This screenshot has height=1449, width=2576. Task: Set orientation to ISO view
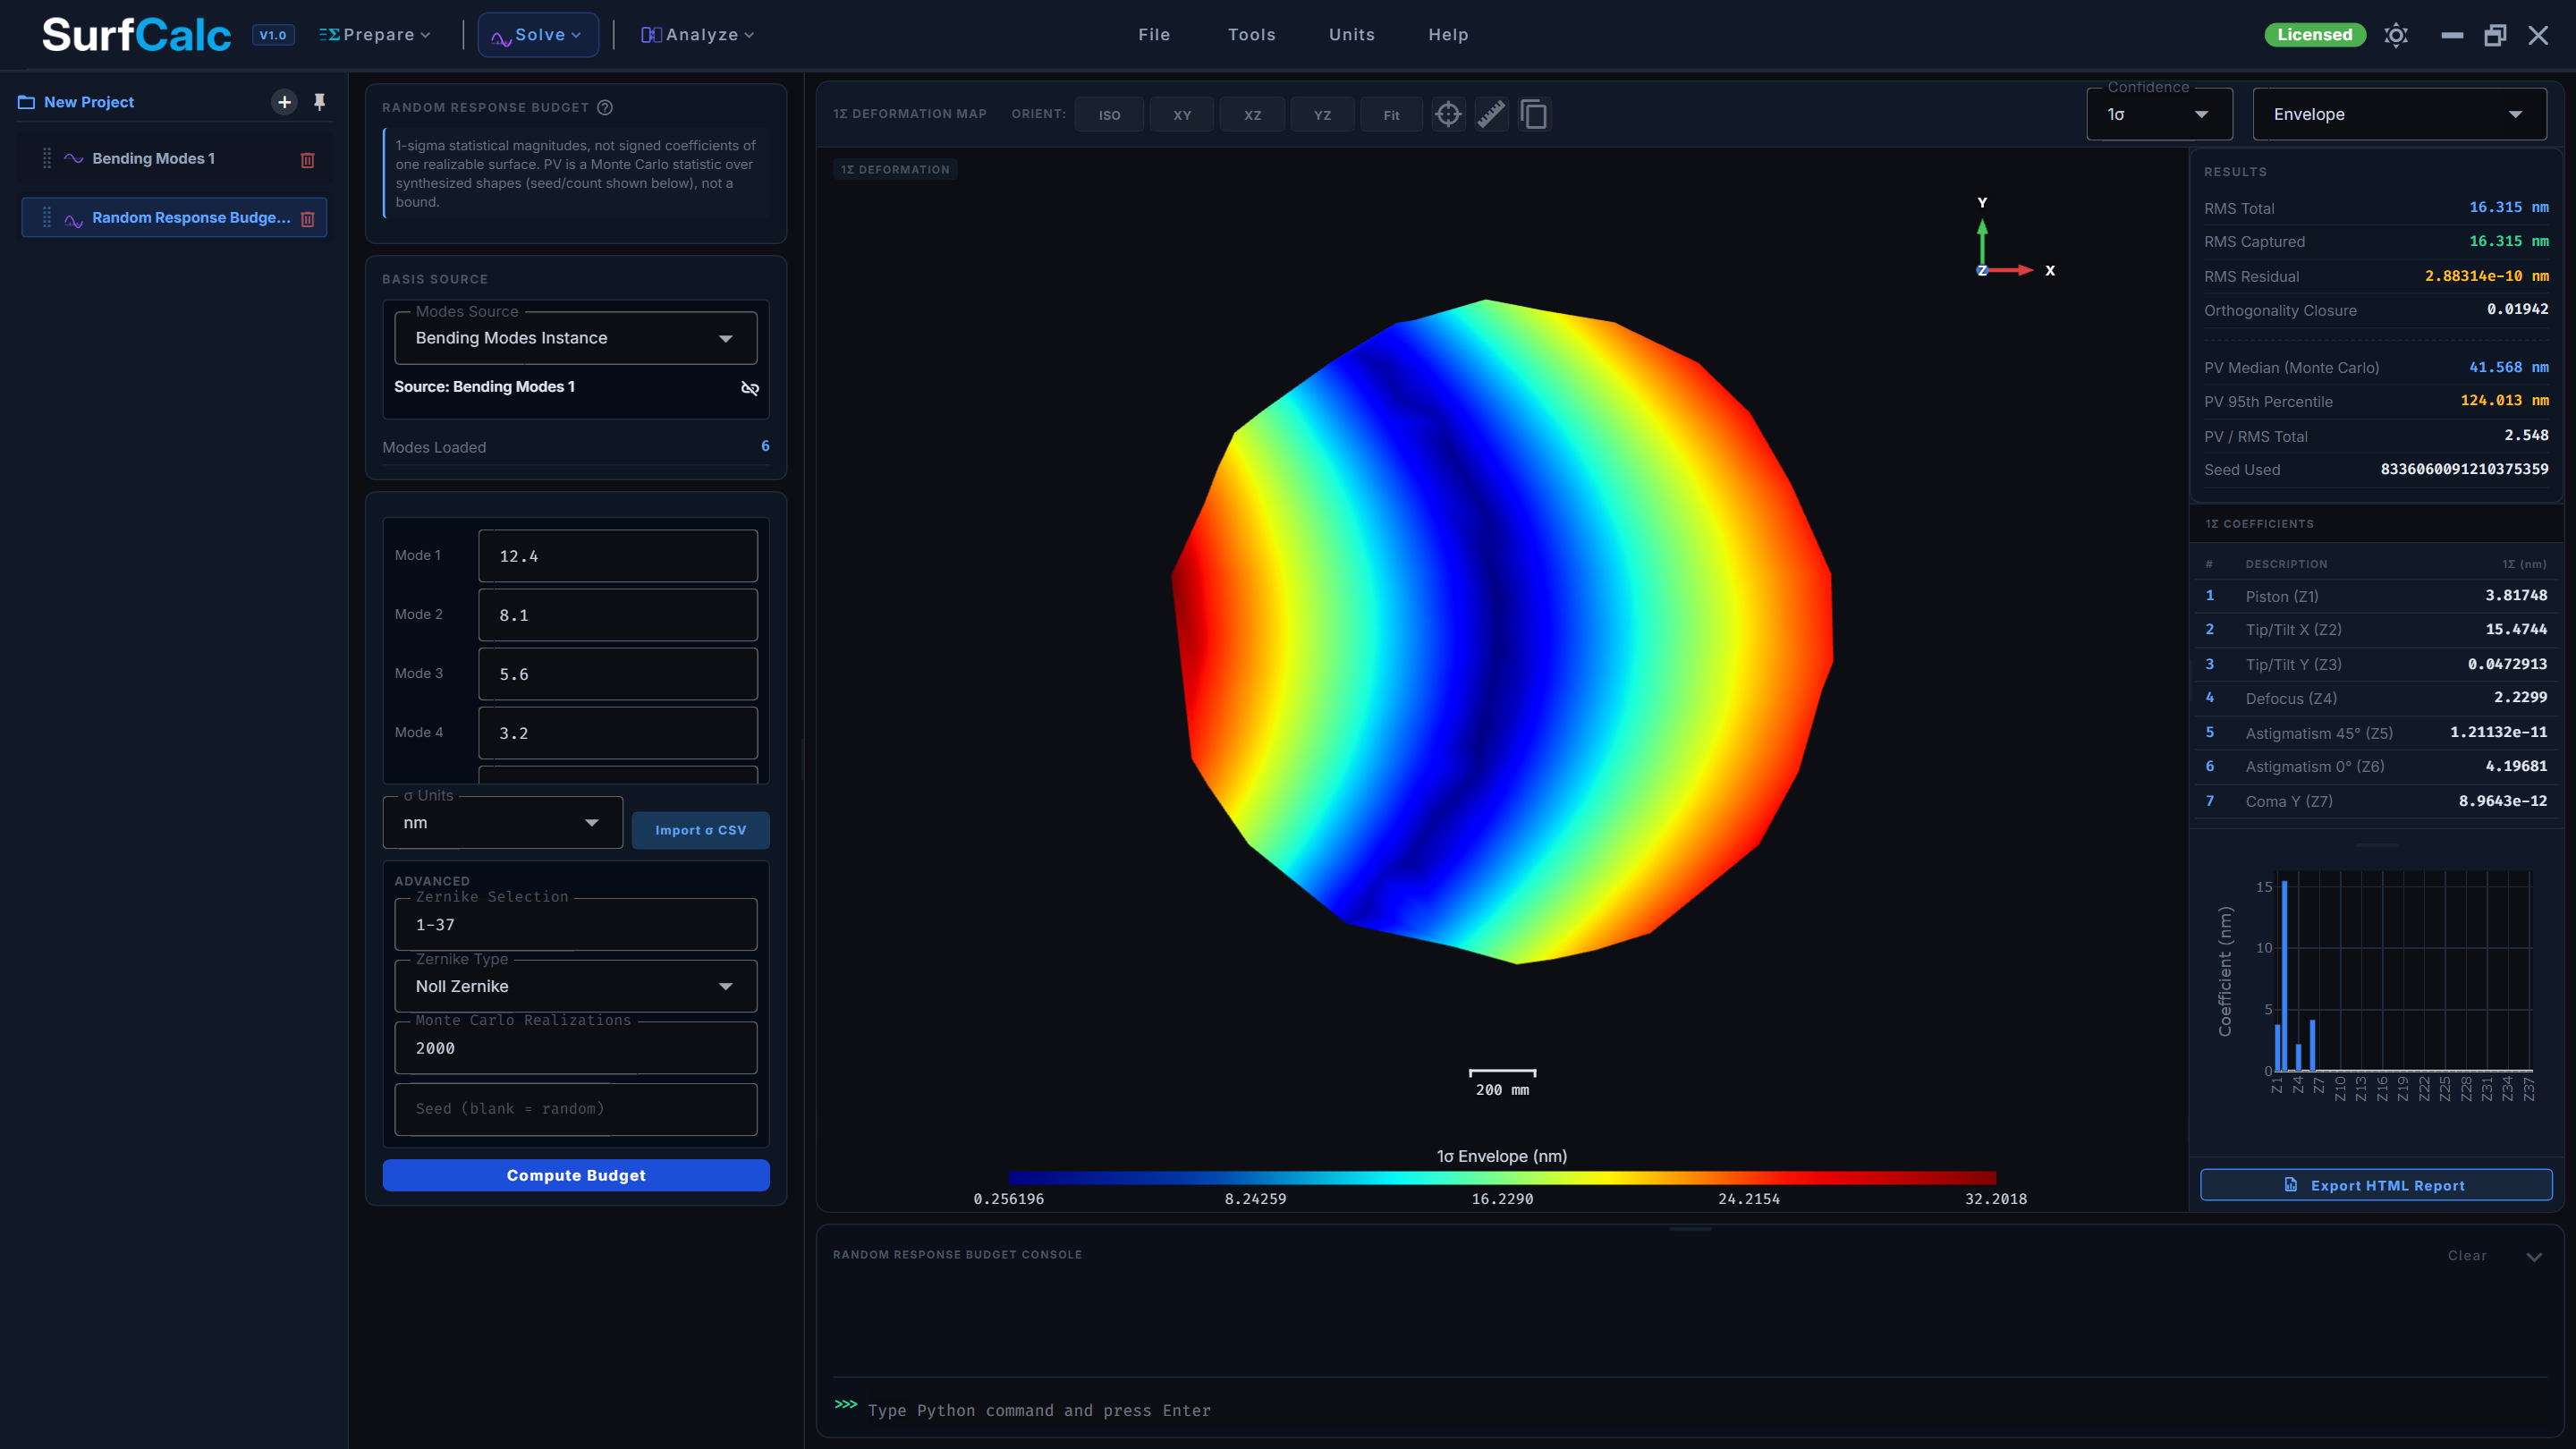tap(1109, 115)
